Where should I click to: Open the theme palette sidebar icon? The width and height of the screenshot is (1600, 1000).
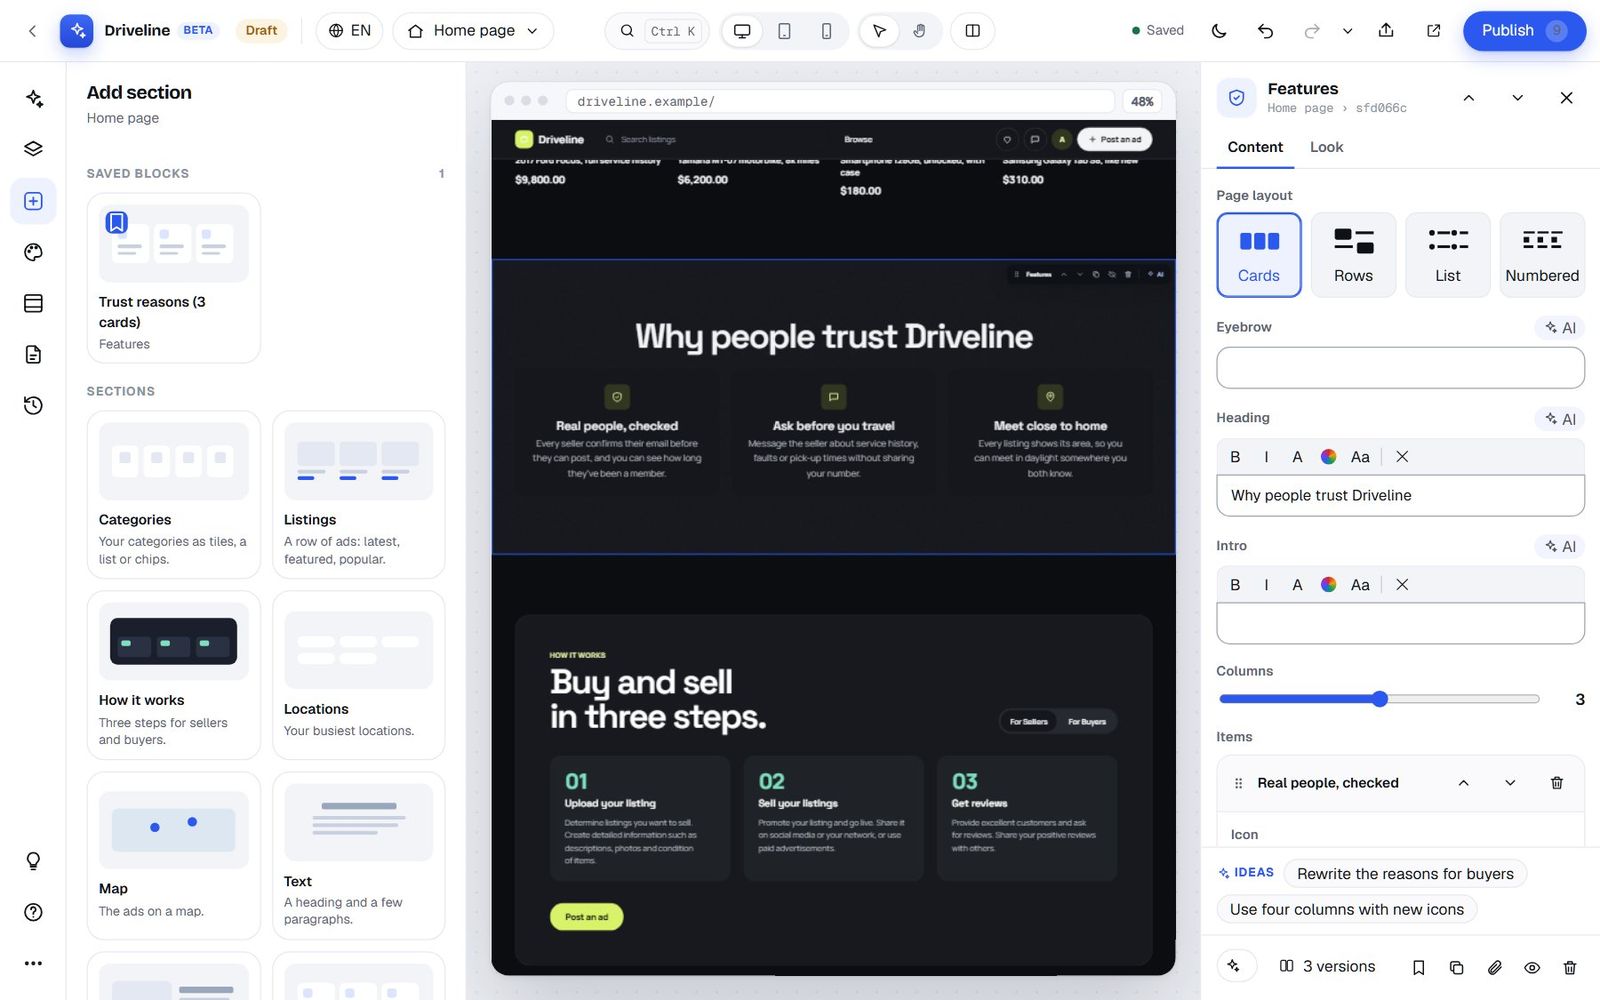click(33, 252)
